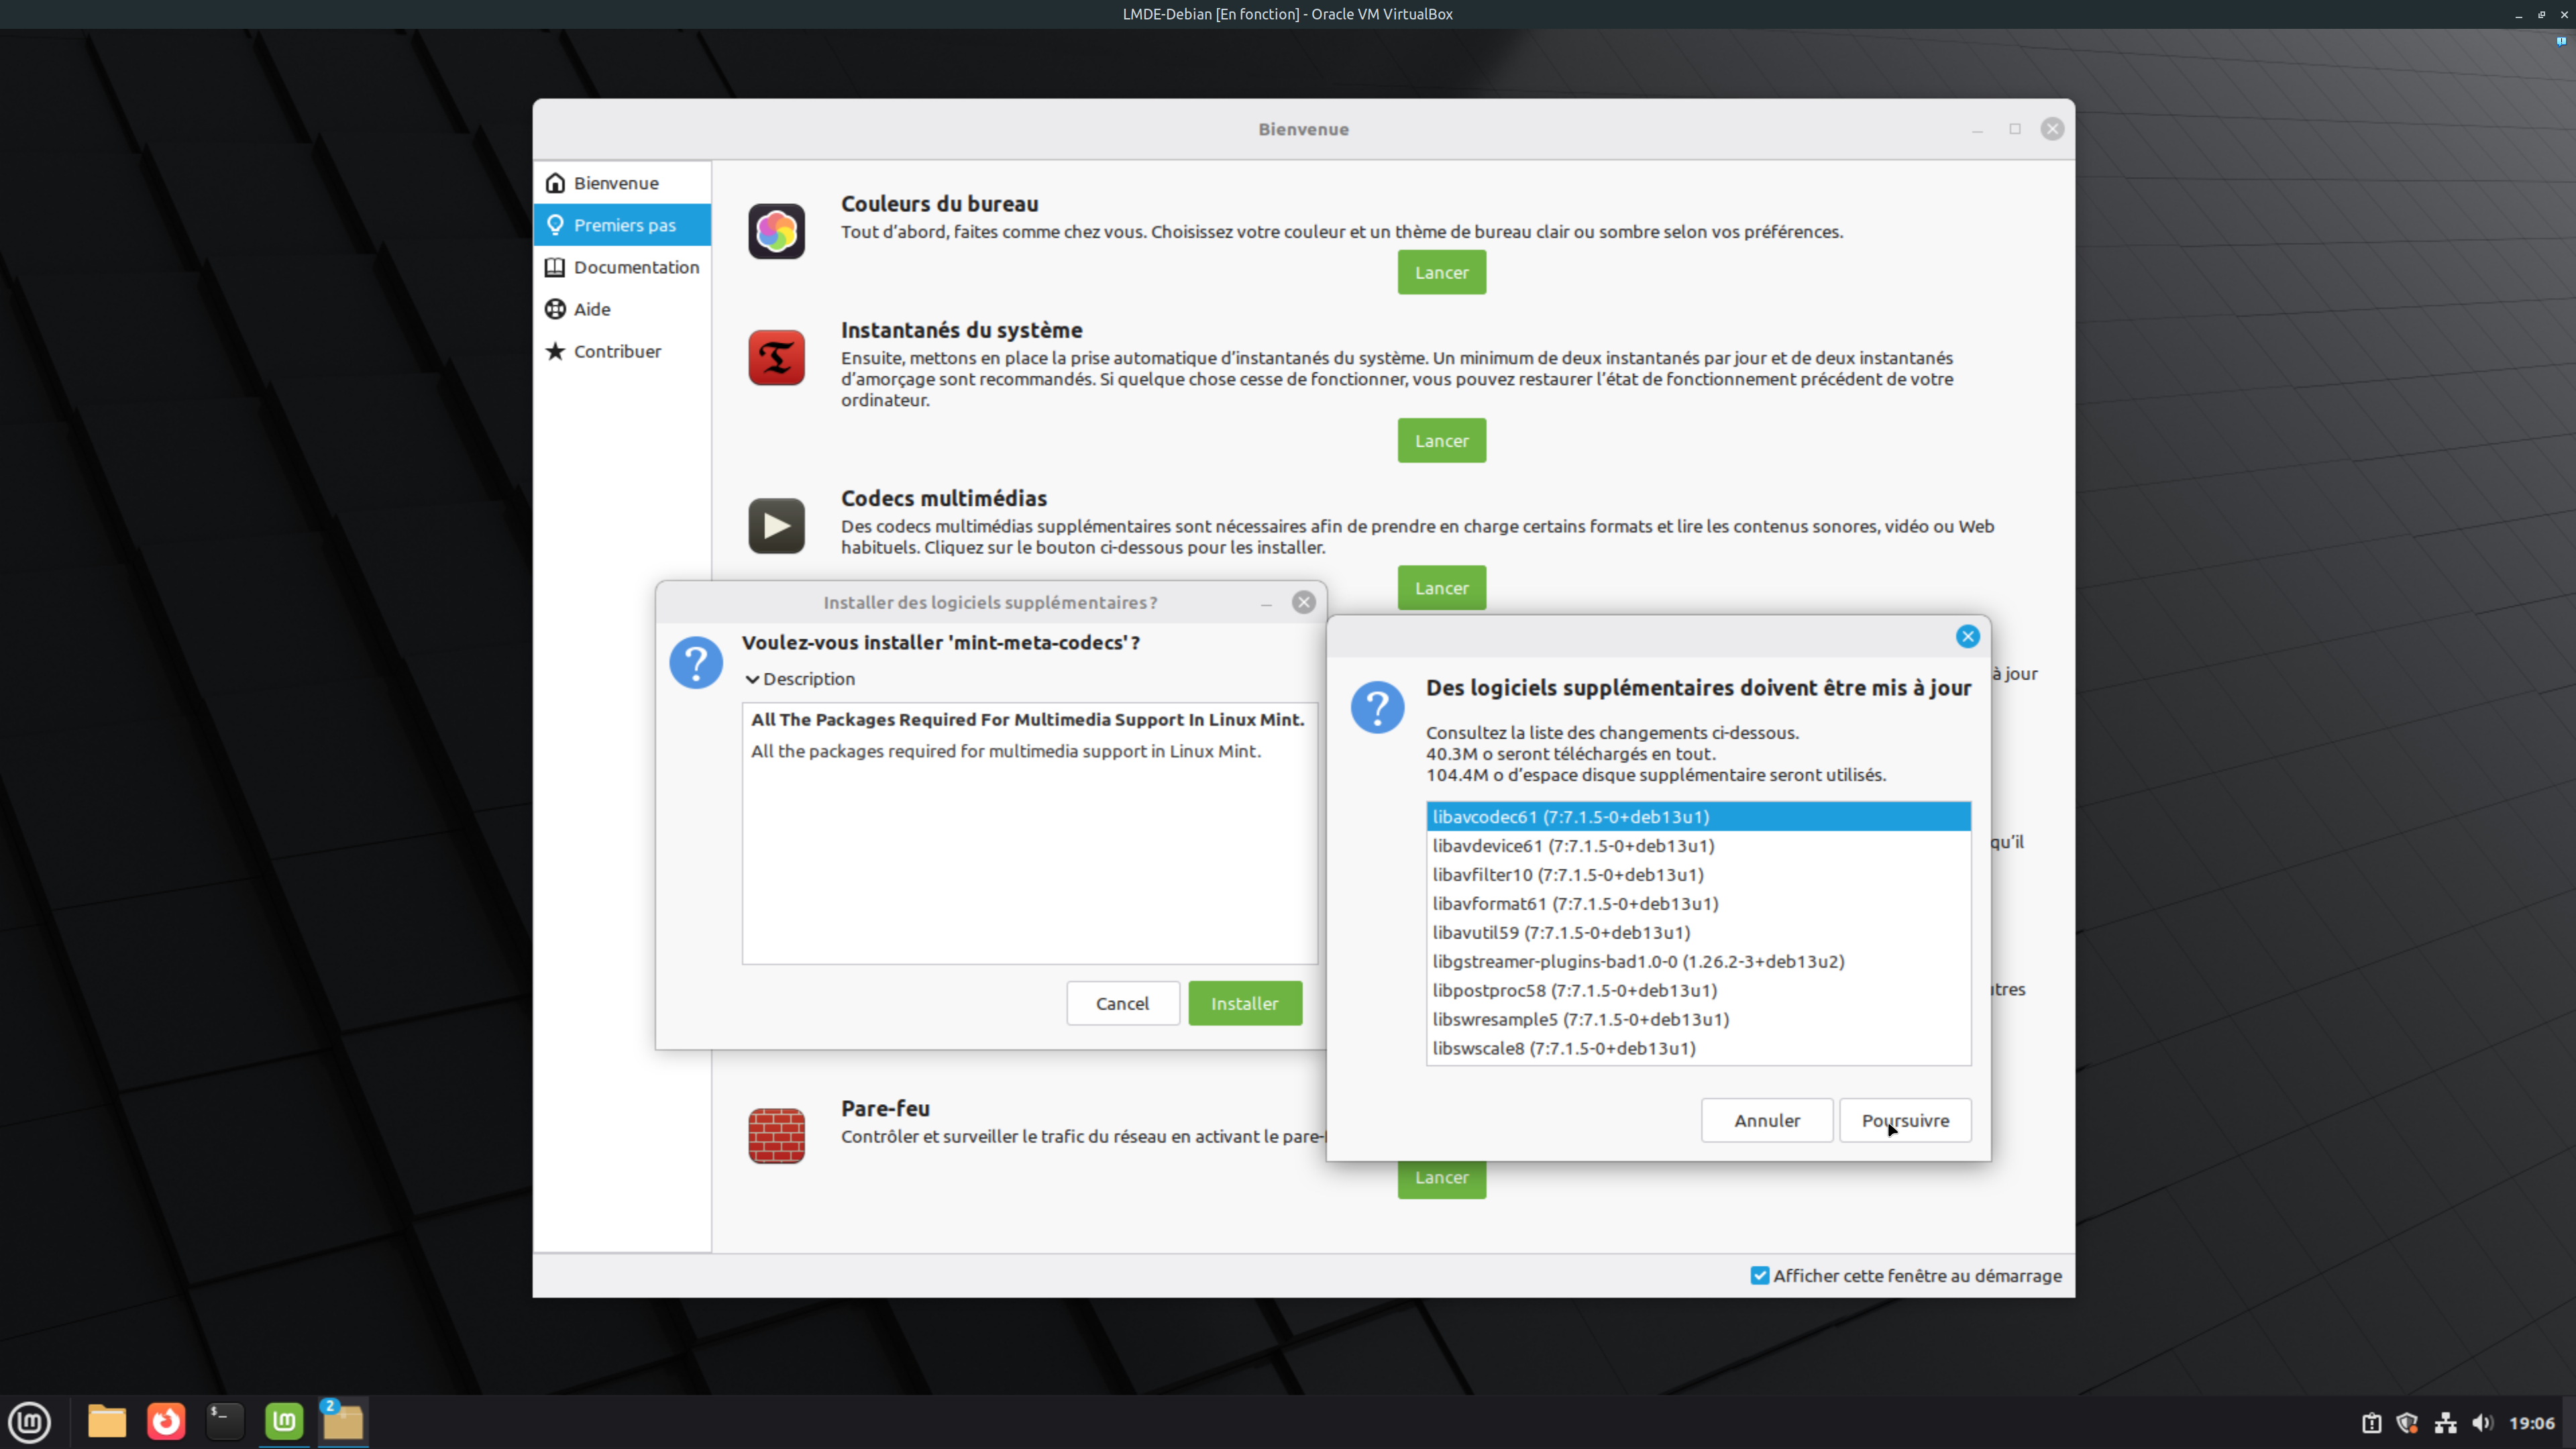The image size is (2576, 1449).
Task: Open the Contribuer sidebar section
Action: [622, 351]
